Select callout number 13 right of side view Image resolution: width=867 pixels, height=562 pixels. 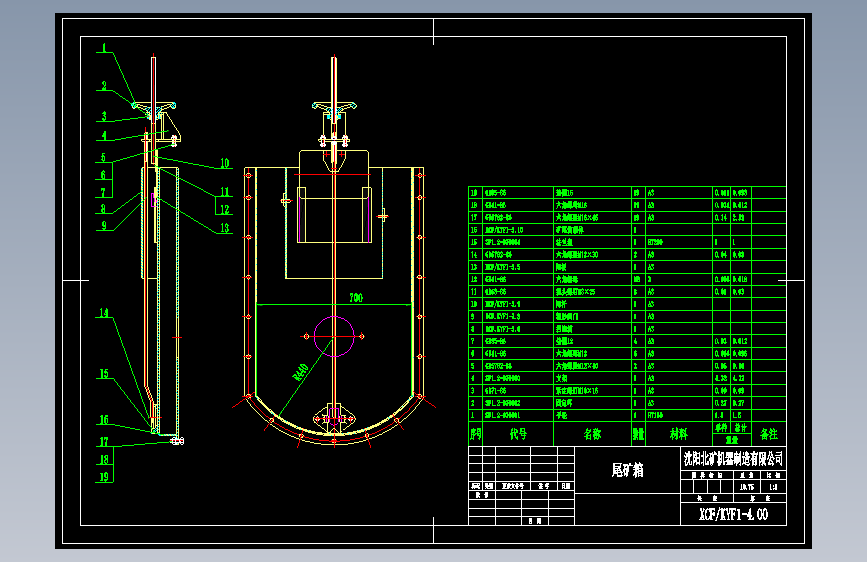pos(224,228)
